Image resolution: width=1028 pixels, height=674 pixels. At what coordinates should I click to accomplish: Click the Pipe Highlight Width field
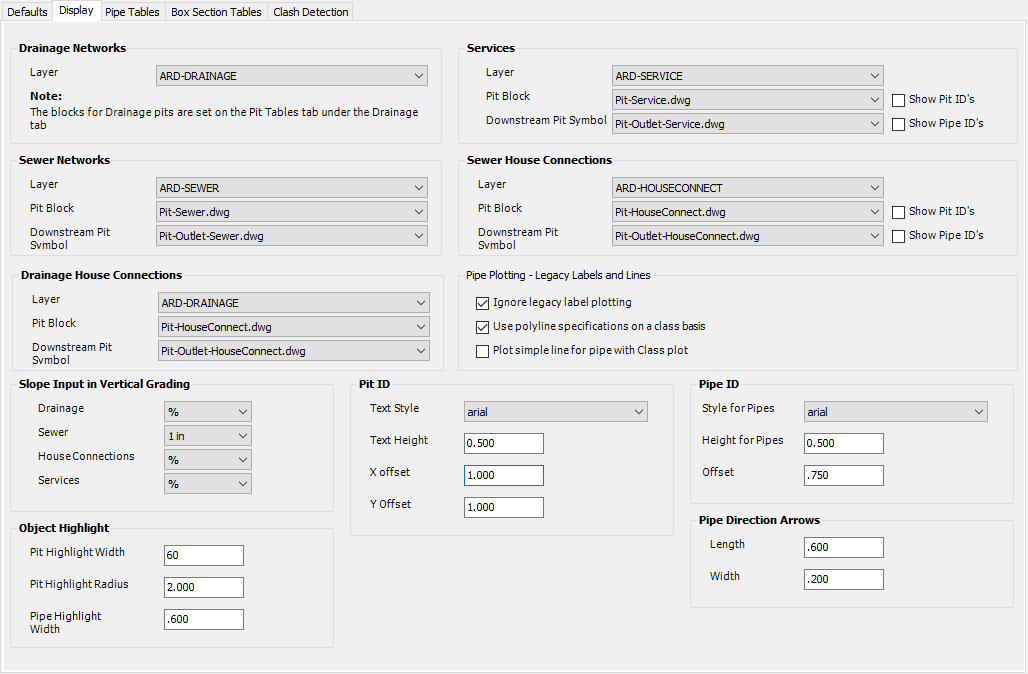coord(204,620)
